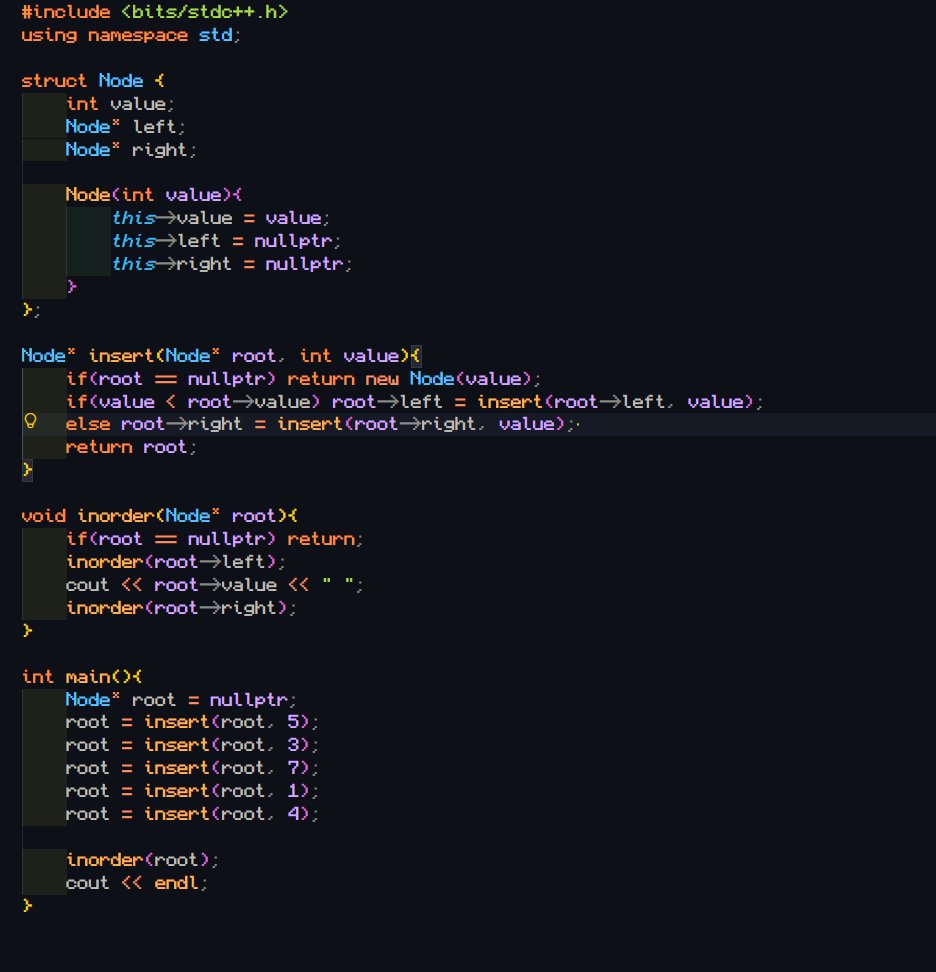The width and height of the screenshot is (936, 972).
Task: Click the 'return root;' line
Action: click(x=131, y=447)
